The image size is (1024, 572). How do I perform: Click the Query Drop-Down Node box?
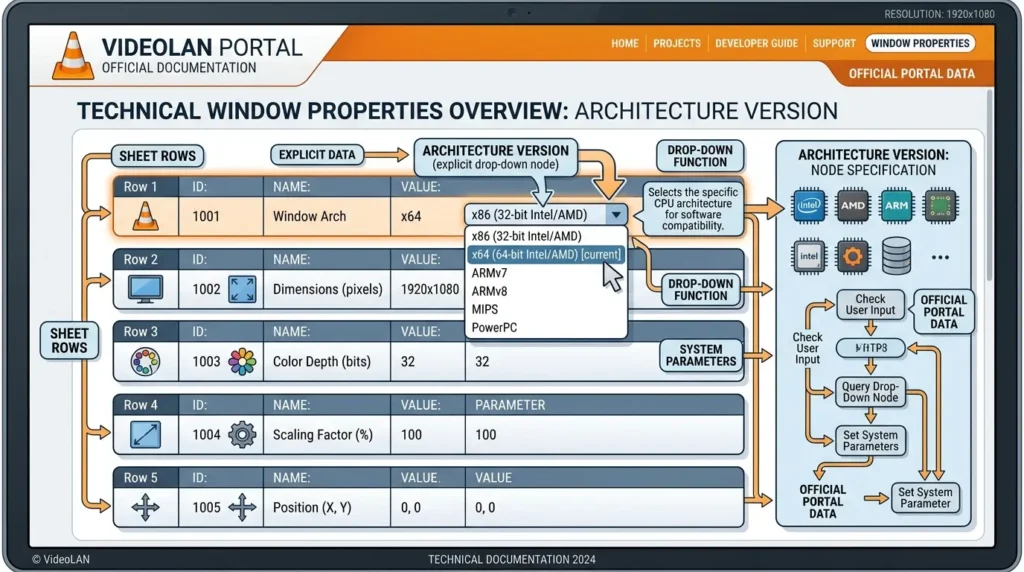click(x=871, y=392)
